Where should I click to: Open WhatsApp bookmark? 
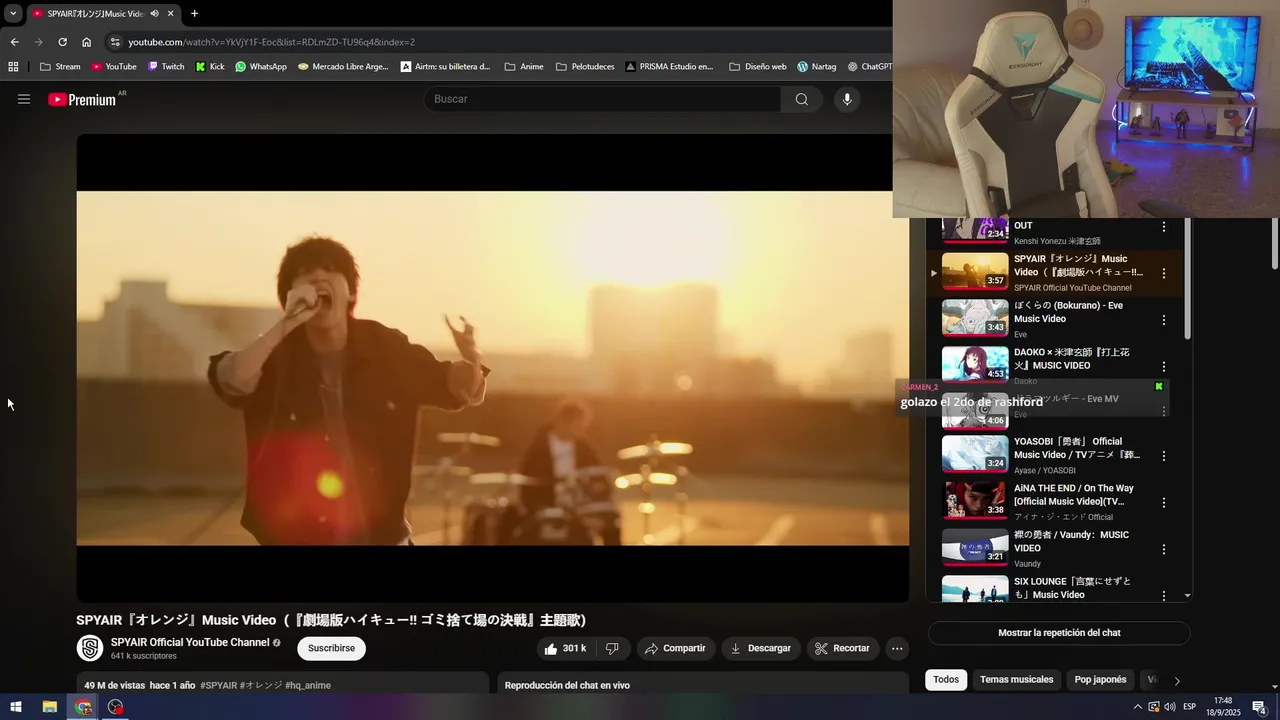click(260, 67)
